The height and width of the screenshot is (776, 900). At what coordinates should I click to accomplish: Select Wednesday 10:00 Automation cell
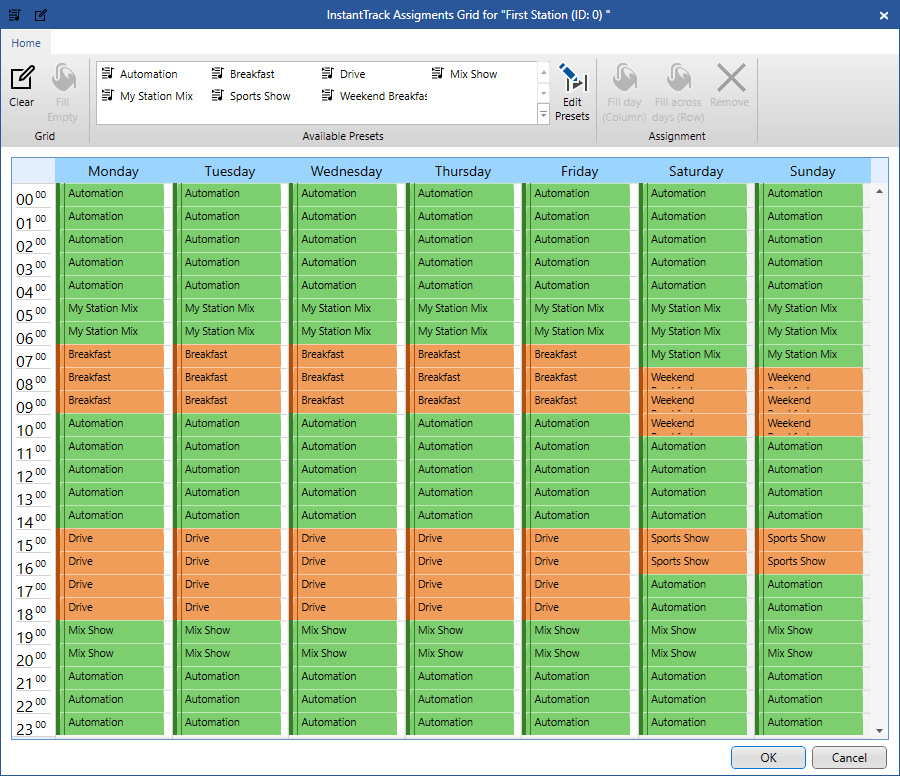(343, 425)
